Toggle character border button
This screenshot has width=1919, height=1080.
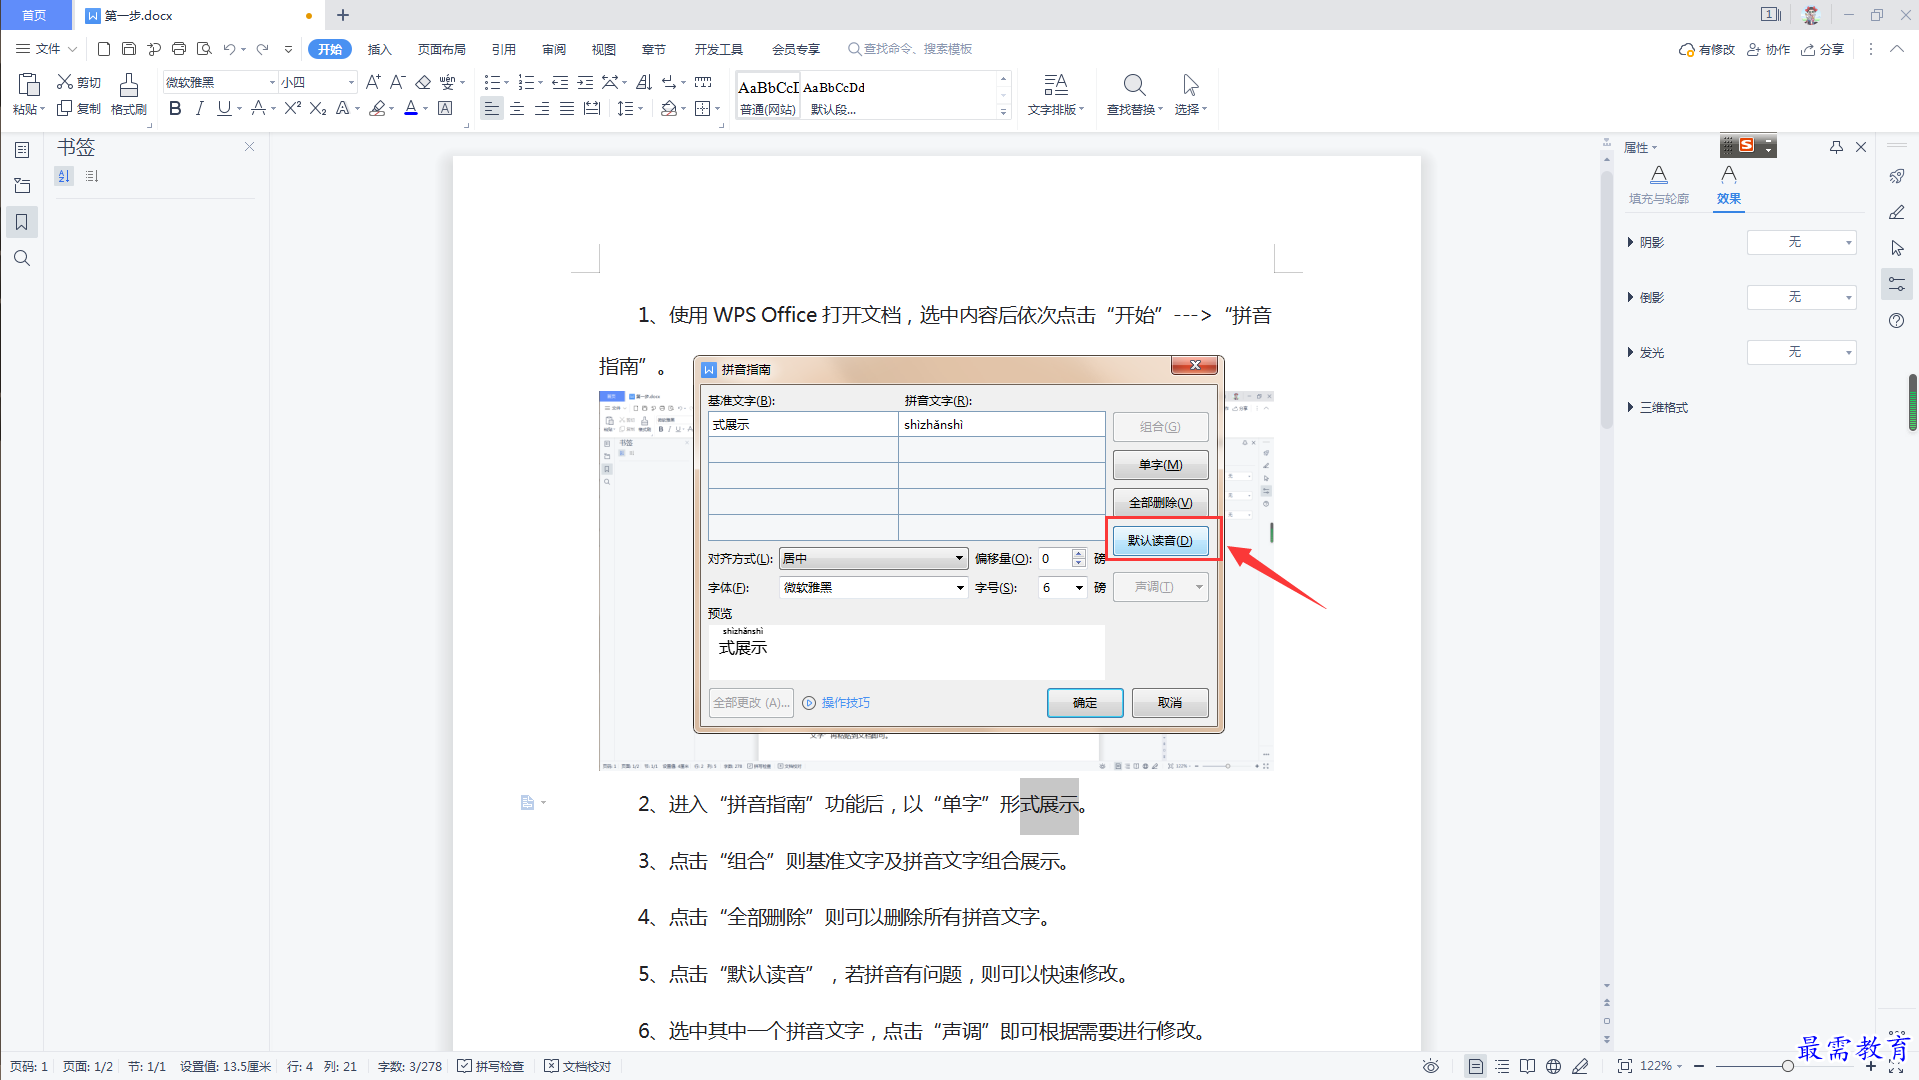(445, 108)
